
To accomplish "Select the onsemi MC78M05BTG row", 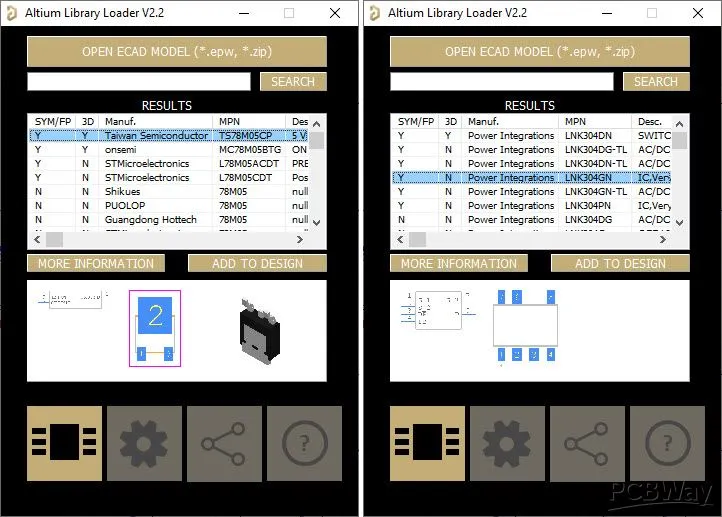I will pos(169,150).
